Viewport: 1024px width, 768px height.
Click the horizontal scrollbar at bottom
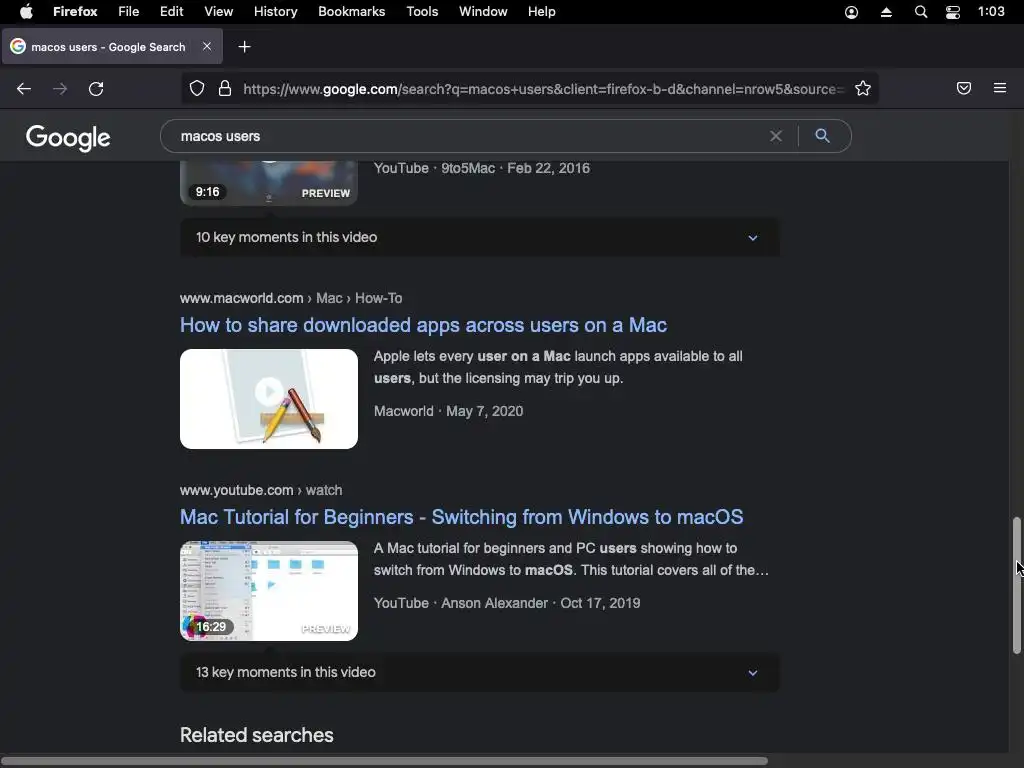point(384,761)
